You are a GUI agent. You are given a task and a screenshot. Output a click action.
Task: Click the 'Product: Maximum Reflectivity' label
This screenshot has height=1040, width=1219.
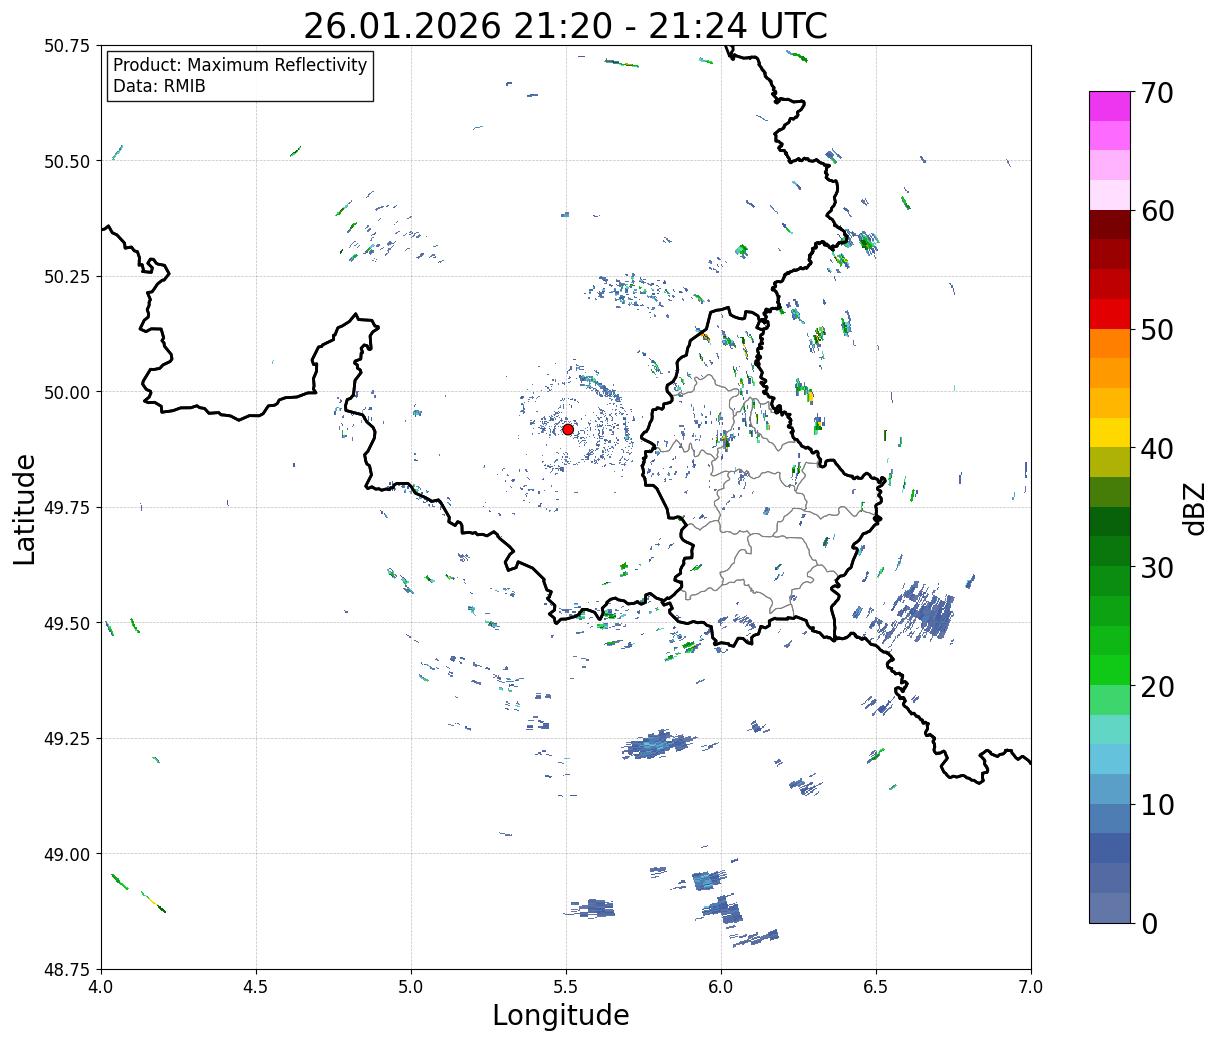(240, 65)
